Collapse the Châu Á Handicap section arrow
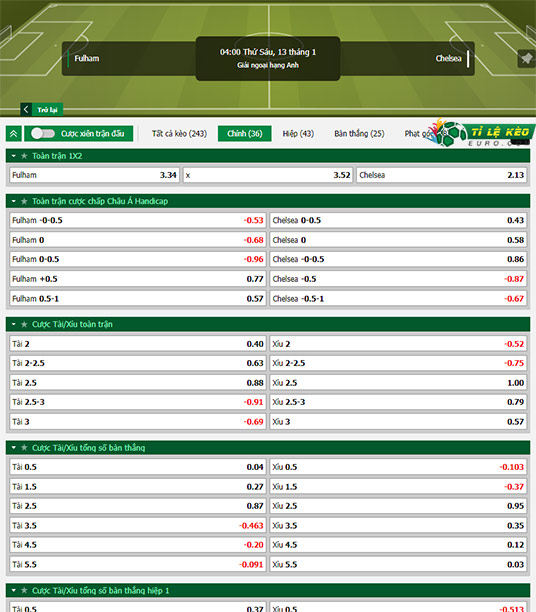Screen dimensions: 536x612 tap(14, 201)
